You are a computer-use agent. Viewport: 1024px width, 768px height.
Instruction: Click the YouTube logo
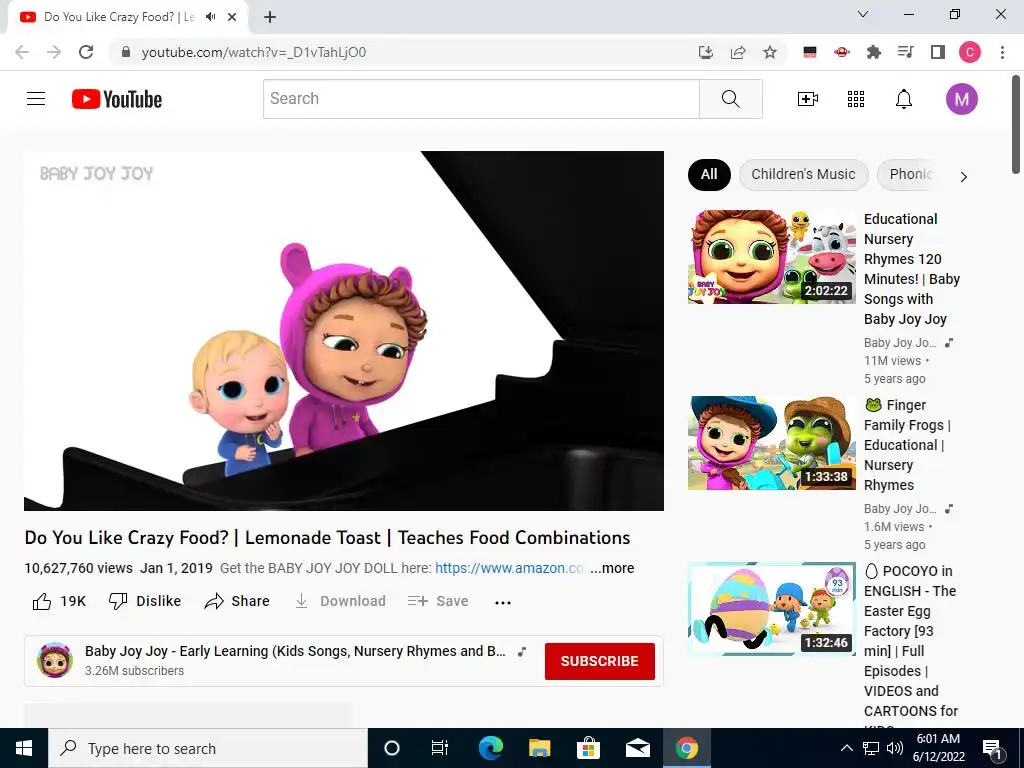coord(117,99)
